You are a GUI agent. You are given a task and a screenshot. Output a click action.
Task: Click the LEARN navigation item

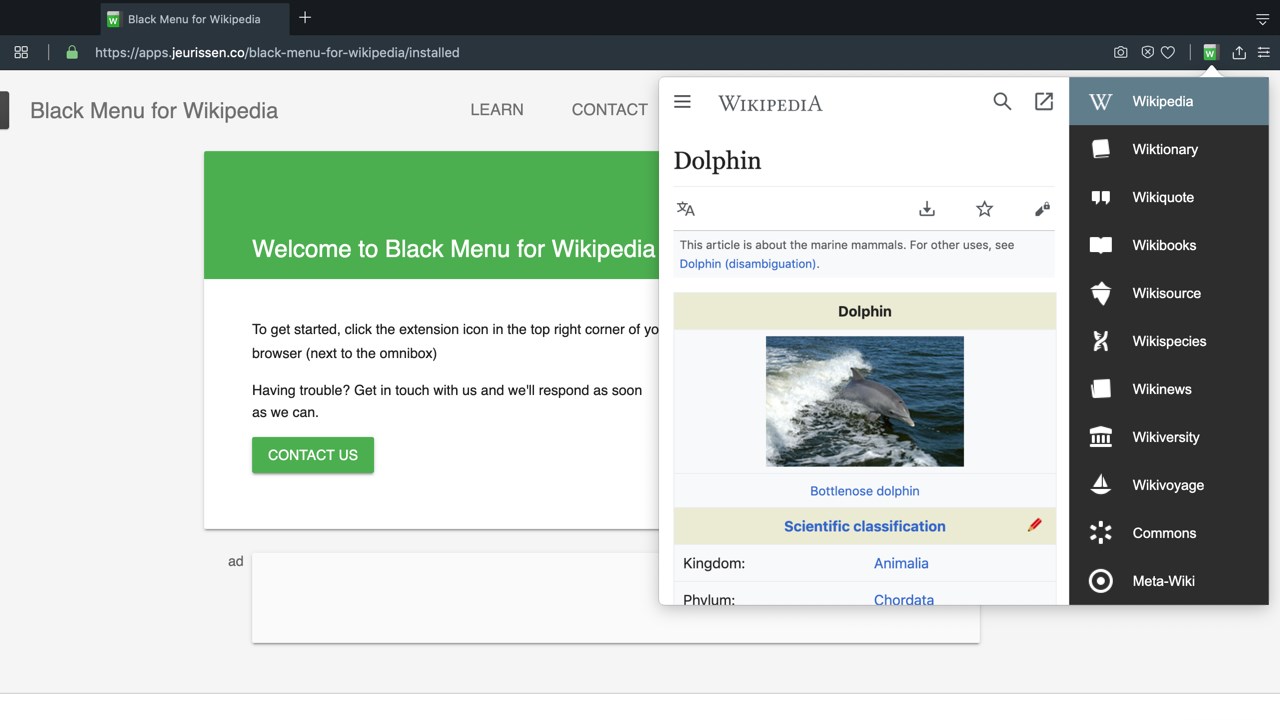(x=497, y=110)
